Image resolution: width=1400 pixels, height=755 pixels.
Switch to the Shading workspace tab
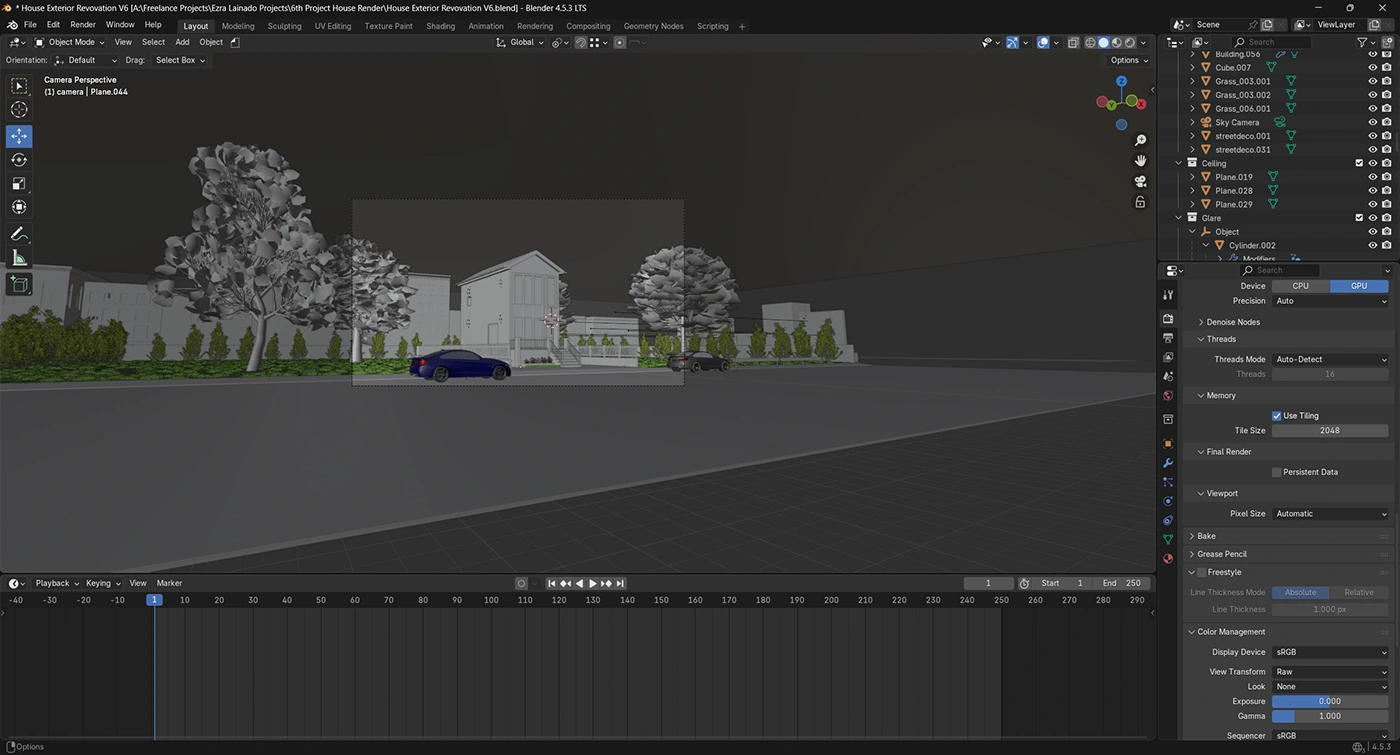[440, 26]
